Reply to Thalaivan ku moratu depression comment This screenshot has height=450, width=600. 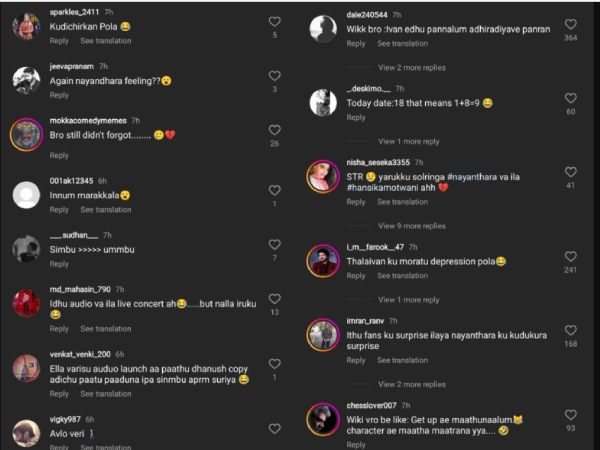click(x=356, y=276)
